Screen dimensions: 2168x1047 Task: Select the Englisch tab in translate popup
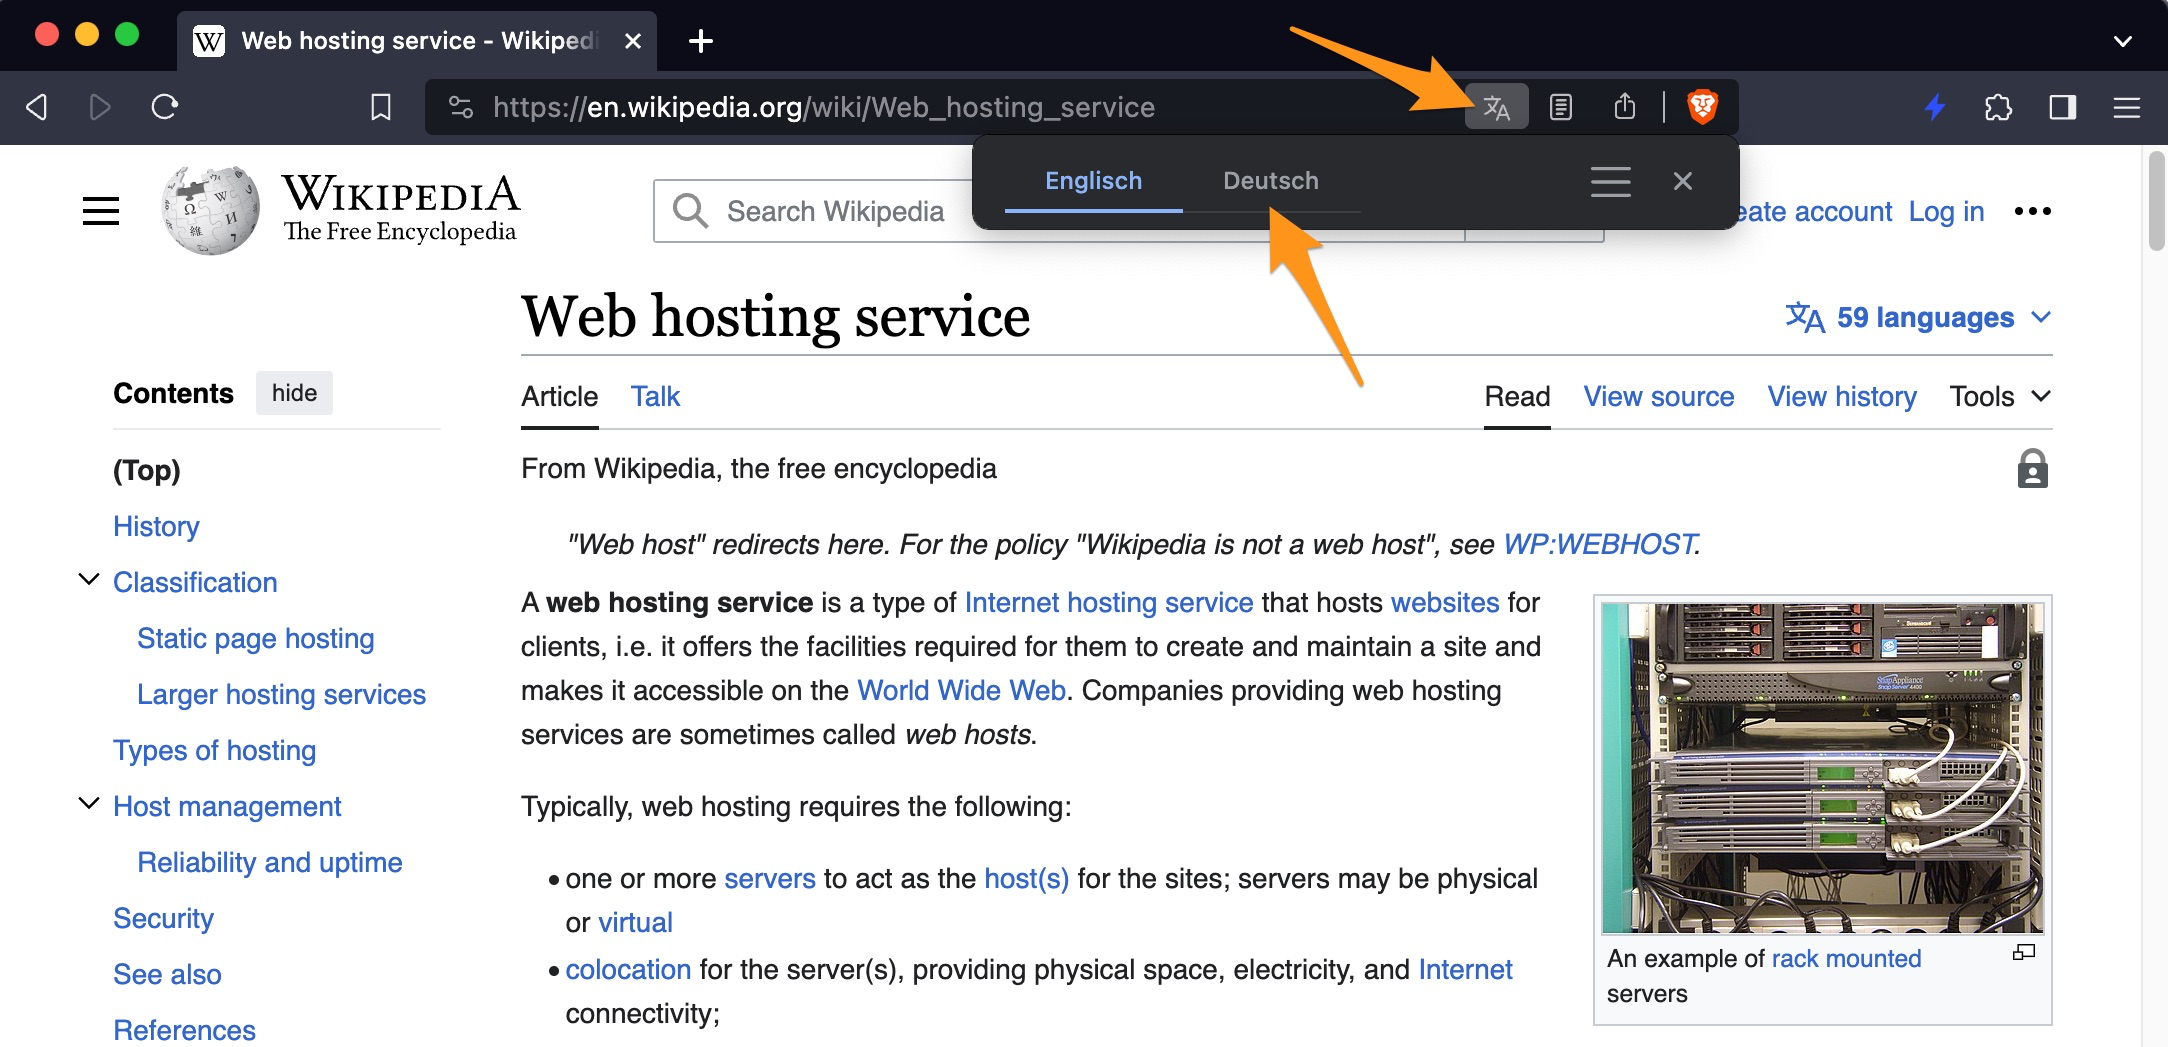(x=1093, y=181)
